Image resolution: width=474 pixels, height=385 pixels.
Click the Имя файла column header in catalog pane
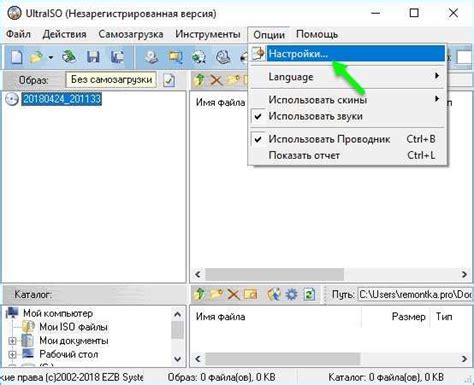point(220,316)
